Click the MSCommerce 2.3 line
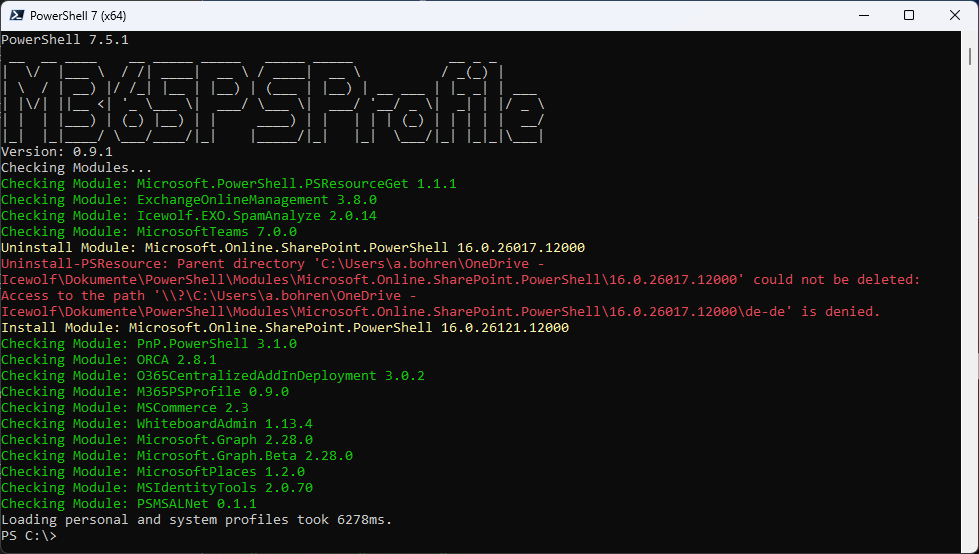979x554 pixels. coord(125,407)
